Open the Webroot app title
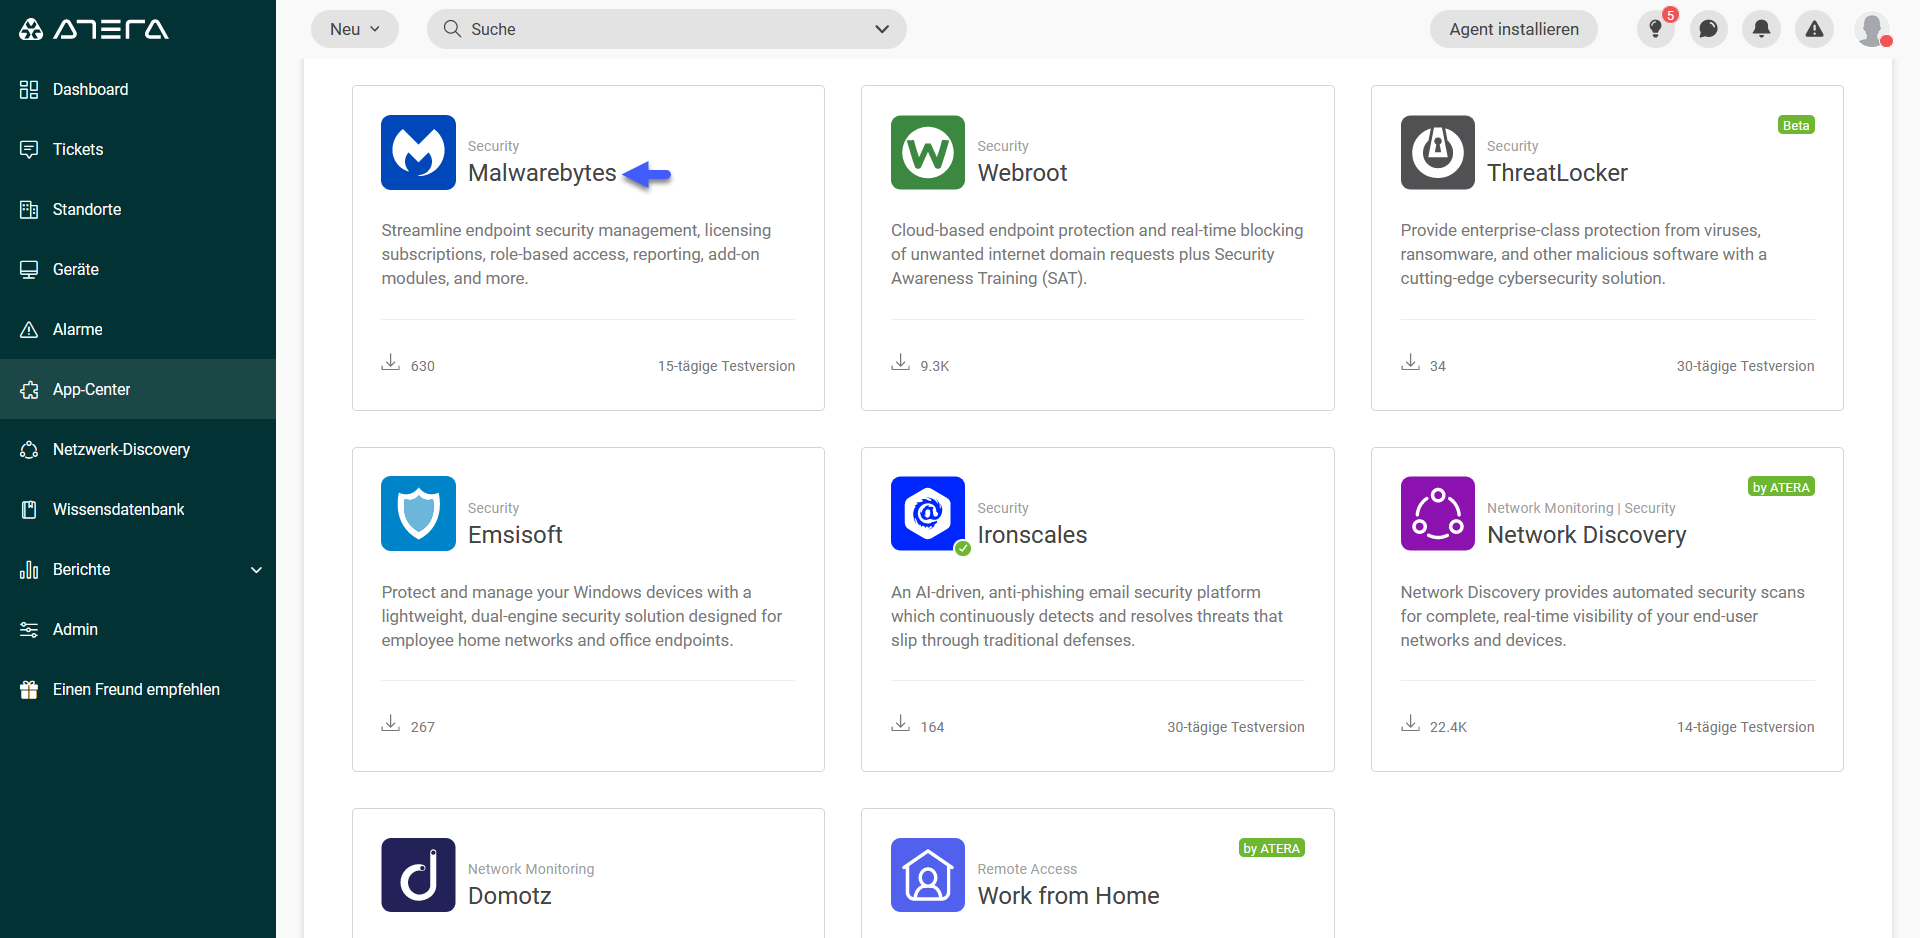1920x938 pixels. tap(1022, 173)
